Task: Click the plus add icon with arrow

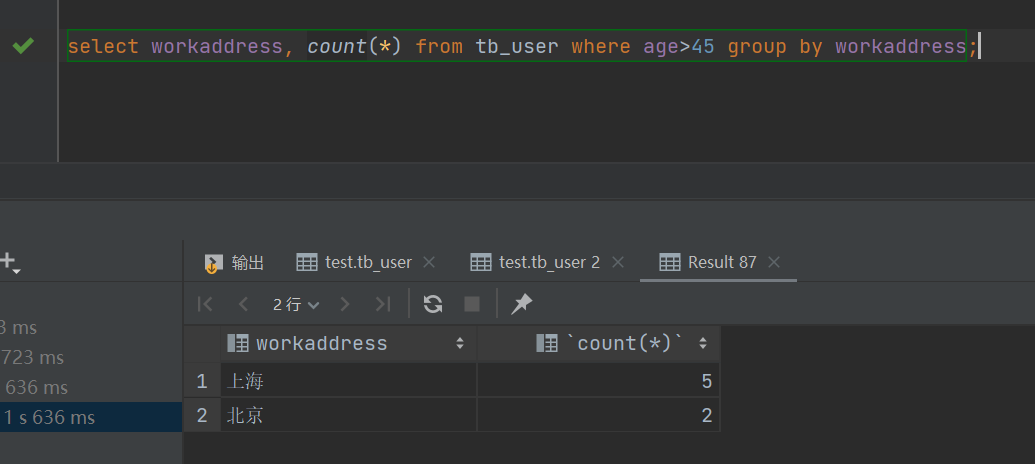Action: (x=9, y=263)
